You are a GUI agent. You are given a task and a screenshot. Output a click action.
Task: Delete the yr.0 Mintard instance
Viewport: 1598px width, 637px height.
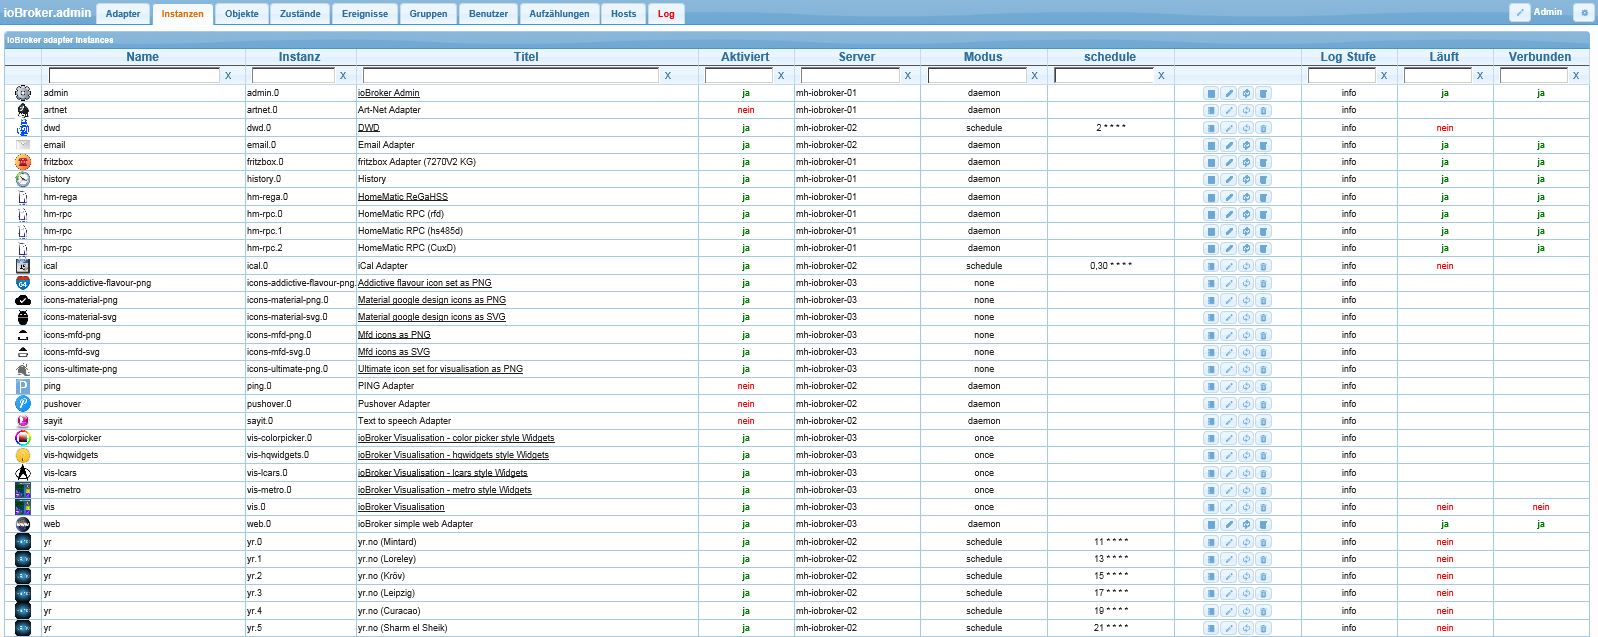click(1263, 542)
